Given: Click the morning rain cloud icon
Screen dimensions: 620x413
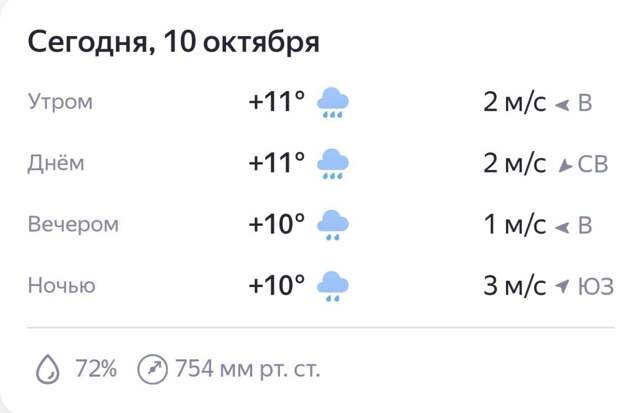Looking at the screenshot, I should tap(332, 103).
